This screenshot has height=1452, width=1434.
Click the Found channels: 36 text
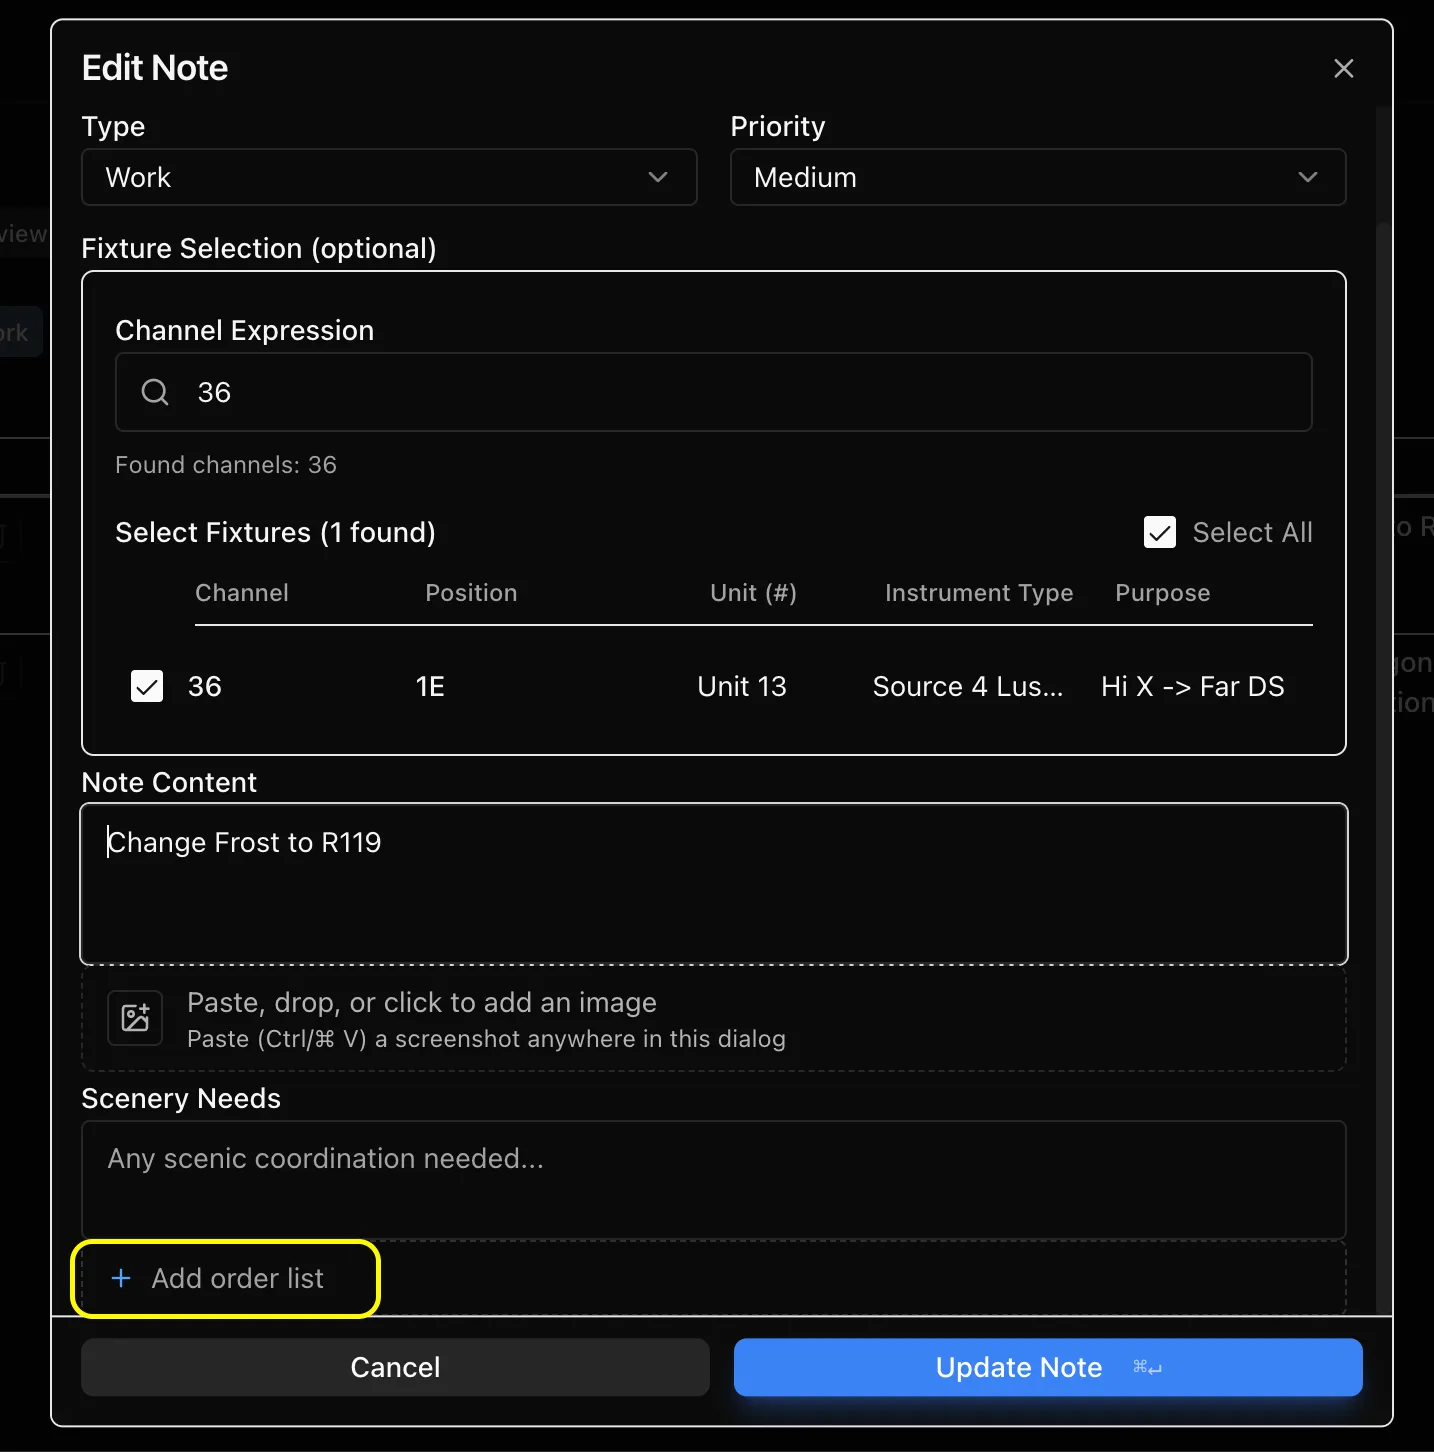pos(226,465)
